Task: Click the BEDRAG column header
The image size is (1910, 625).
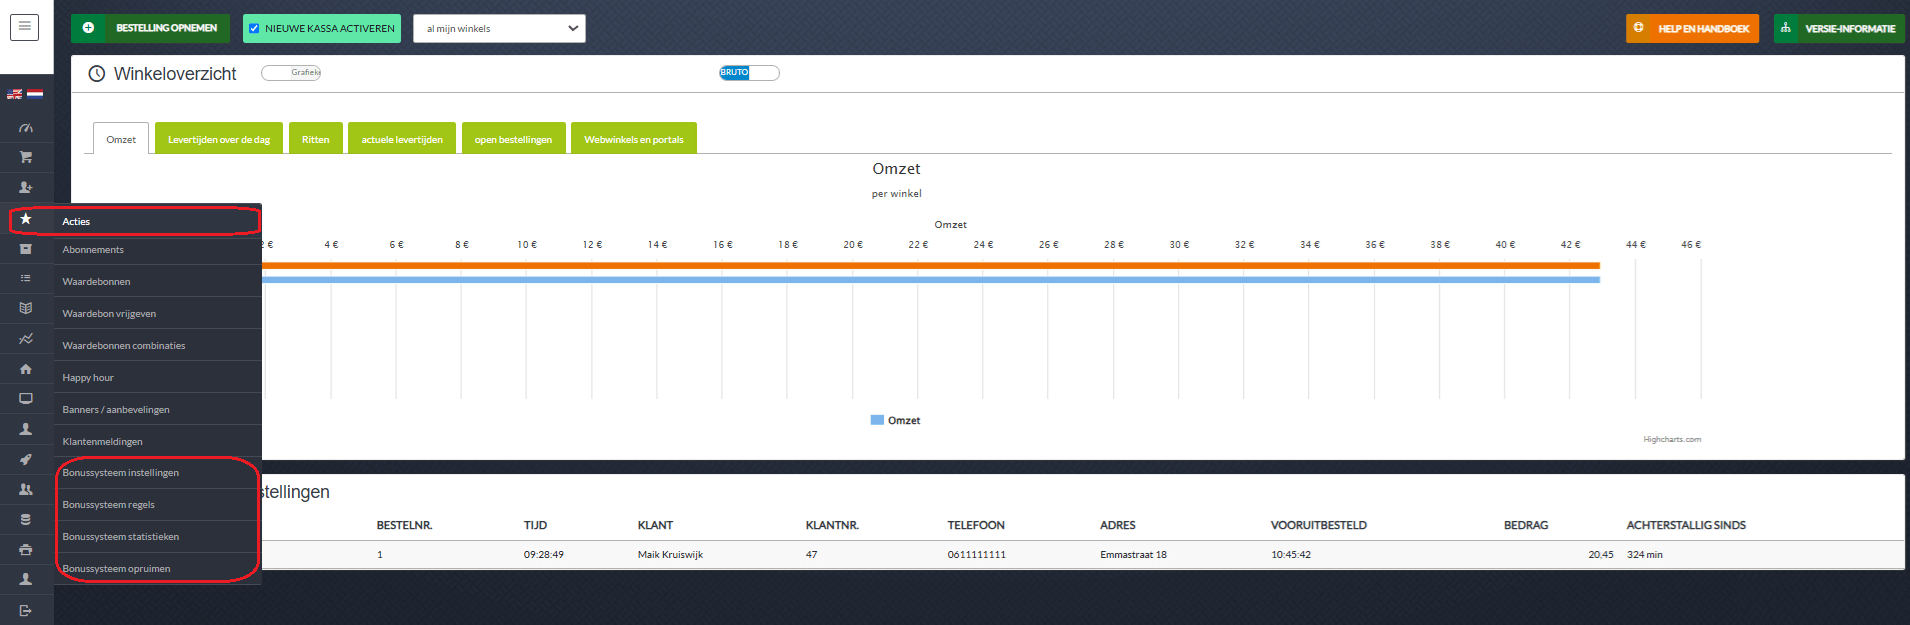Action: tap(1526, 525)
